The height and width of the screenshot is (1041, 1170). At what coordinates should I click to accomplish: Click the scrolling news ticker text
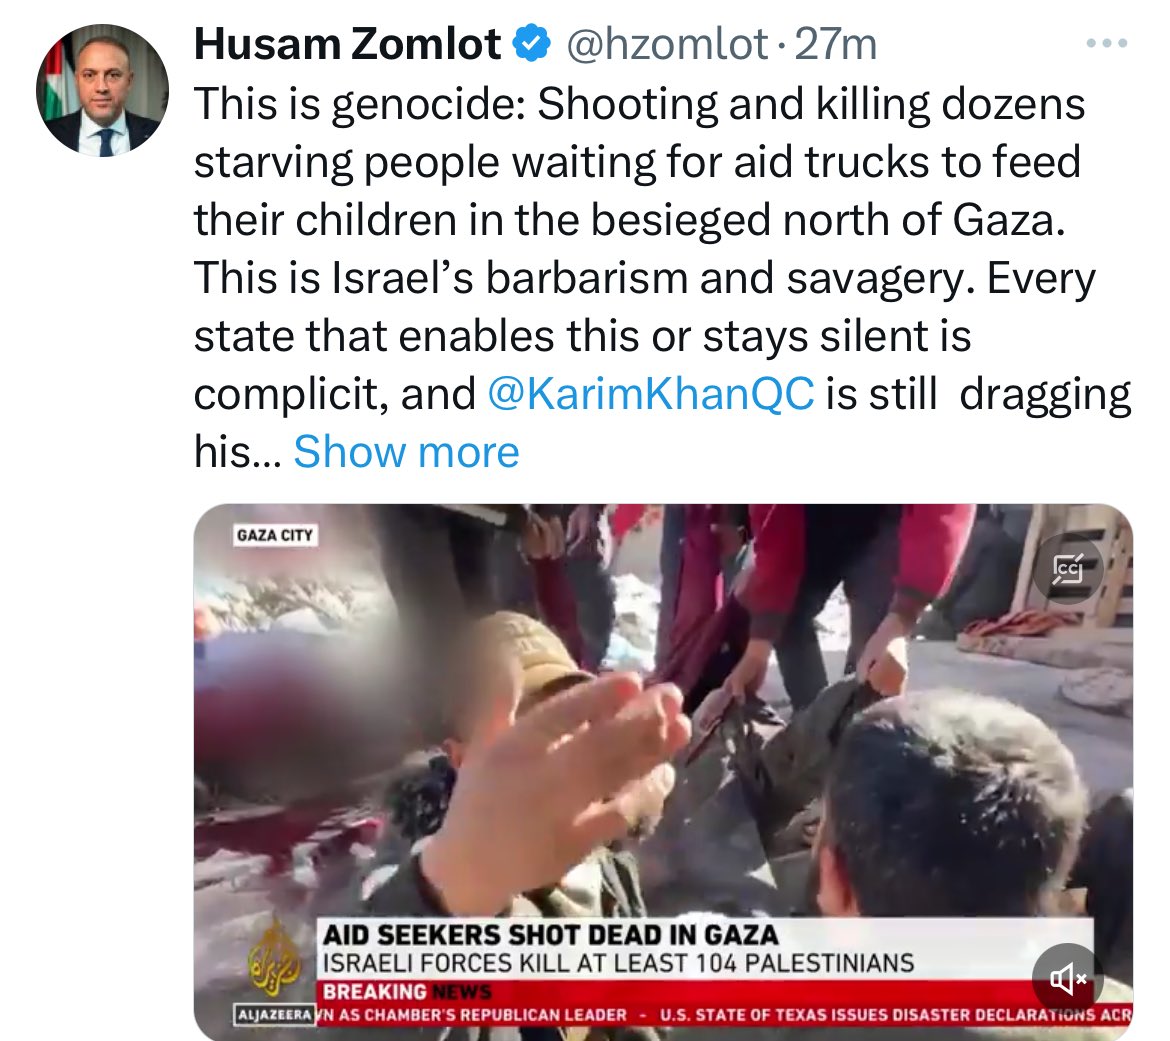coord(724,1015)
